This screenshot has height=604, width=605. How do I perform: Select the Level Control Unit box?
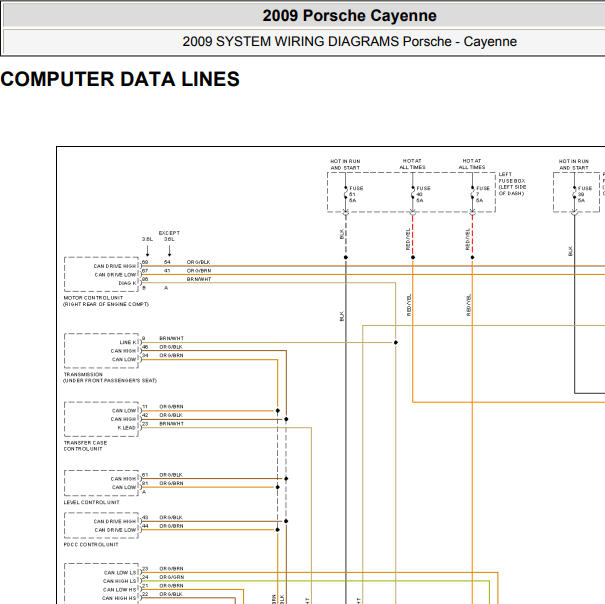(x=101, y=483)
